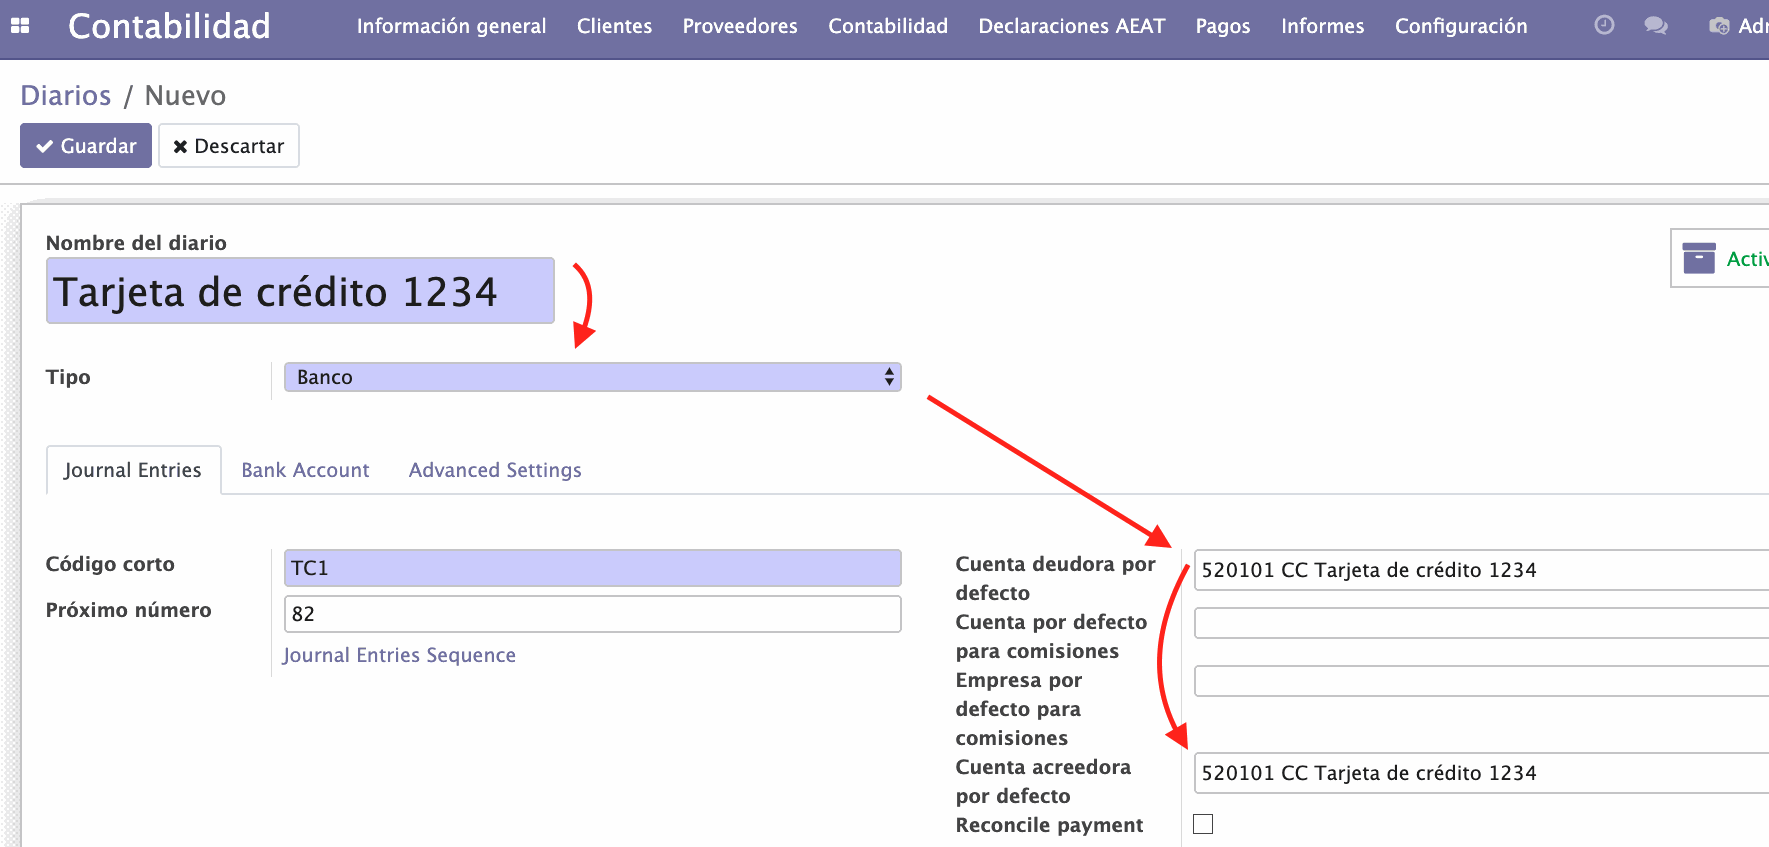The width and height of the screenshot is (1769, 847).
Task: Toggle the Reconcile payment checkbox
Action: (1203, 824)
